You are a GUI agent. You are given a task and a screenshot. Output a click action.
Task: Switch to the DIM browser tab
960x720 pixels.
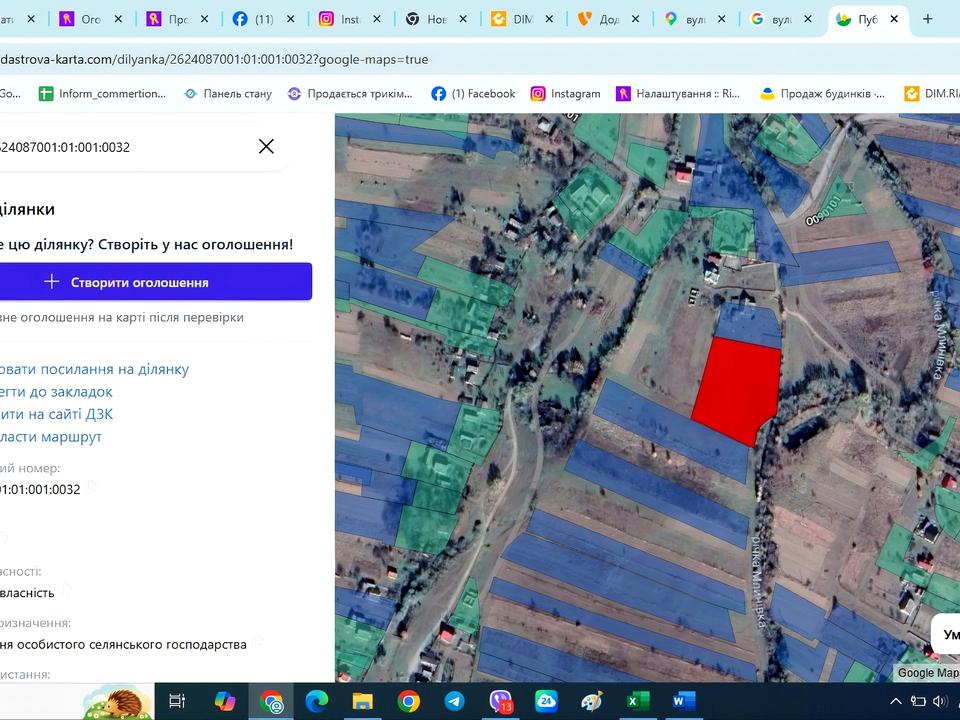click(x=513, y=19)
